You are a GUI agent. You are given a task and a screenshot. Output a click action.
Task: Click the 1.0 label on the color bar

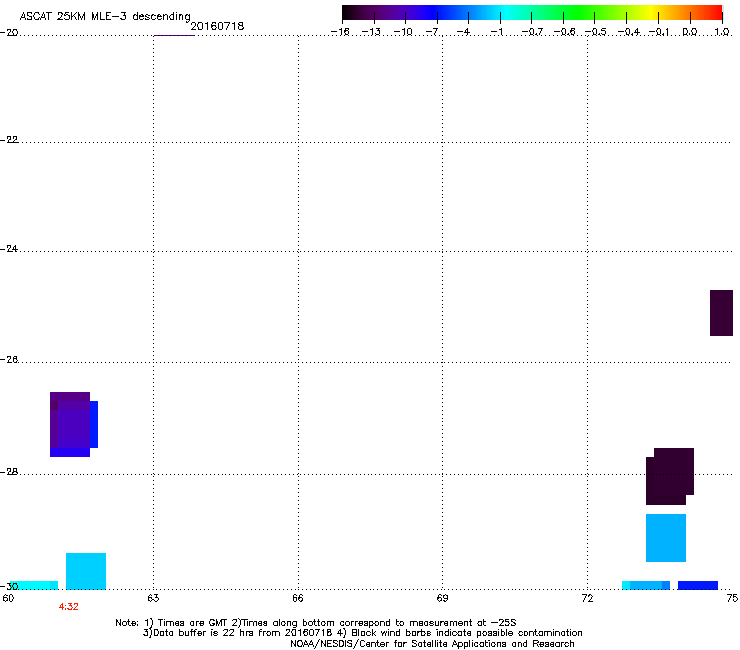[x=722, y=32]
